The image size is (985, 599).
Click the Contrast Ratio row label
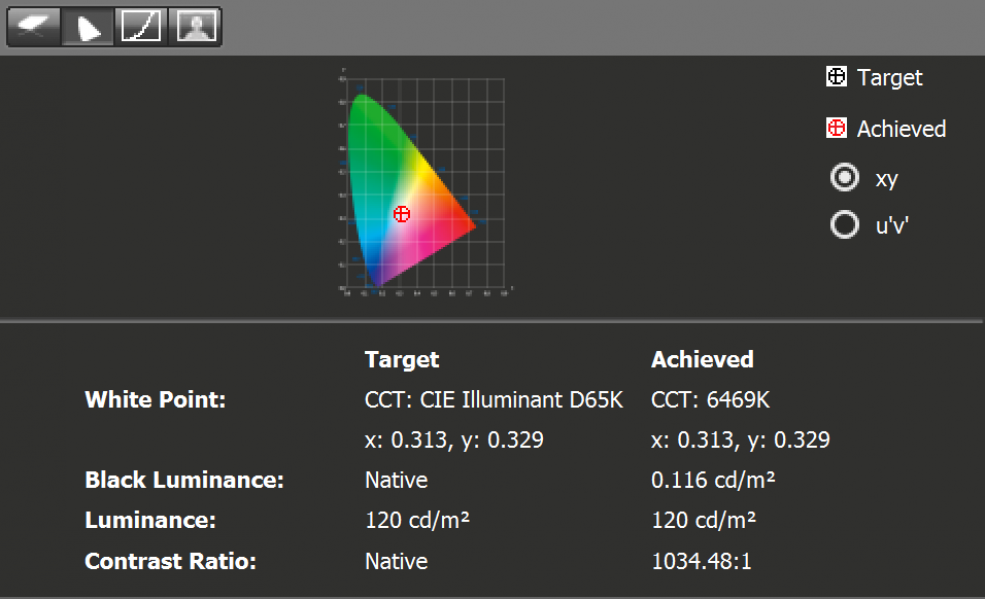coord(170,561)
